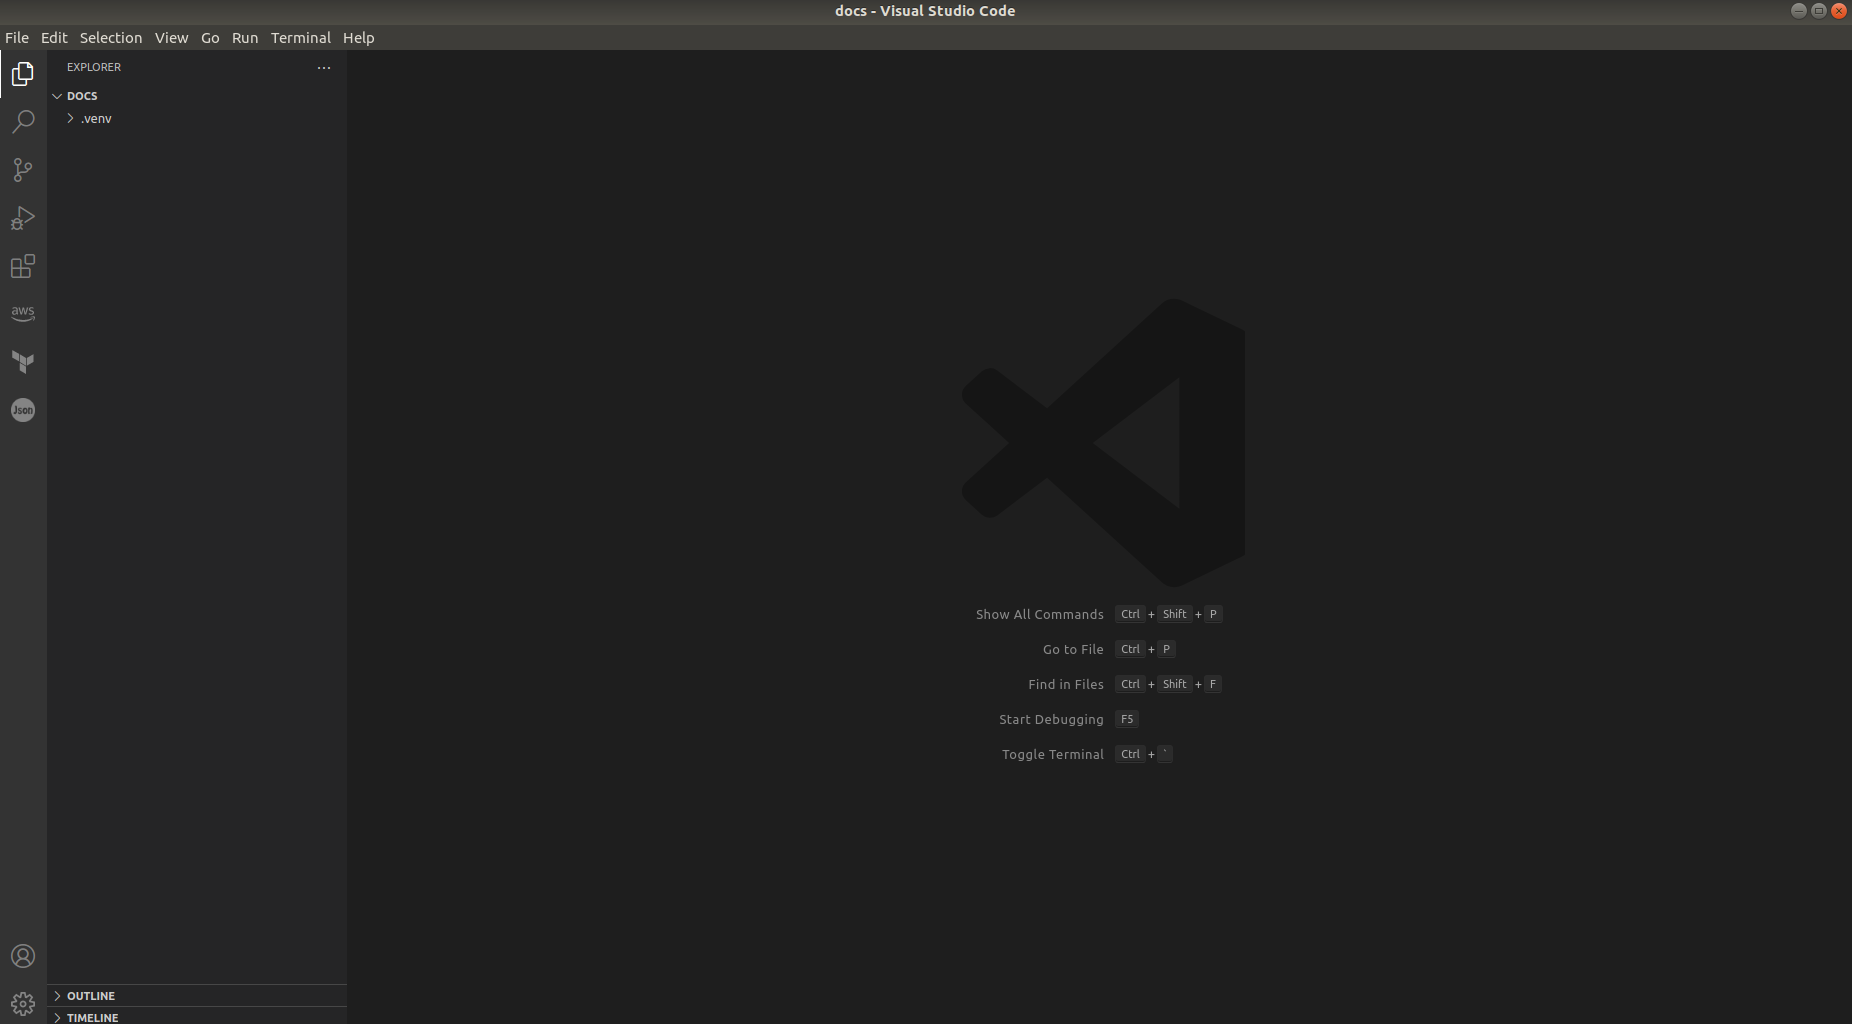The height and width of the screenshot is (1024, 1852).
Task: Open Explorer Views and More Actions ellipsis
Action: (323, 68)
